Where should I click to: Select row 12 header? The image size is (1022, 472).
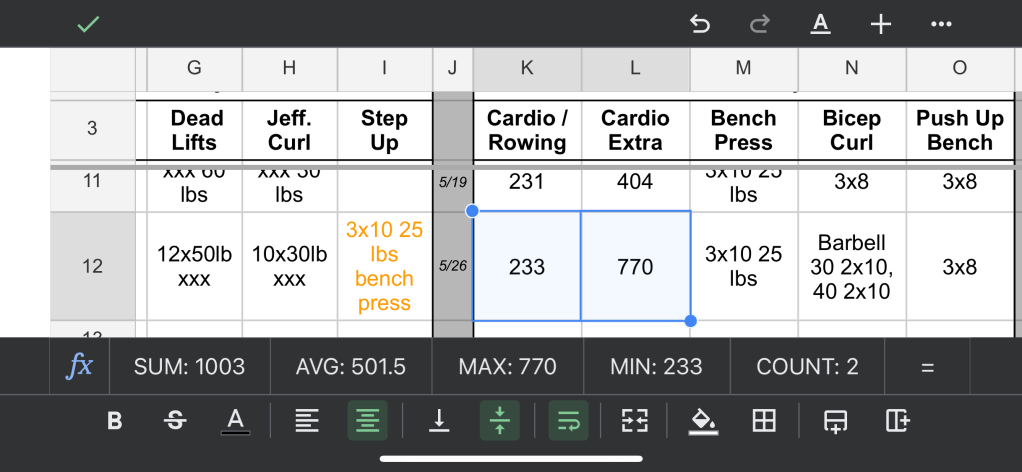[x=92, y=267]
